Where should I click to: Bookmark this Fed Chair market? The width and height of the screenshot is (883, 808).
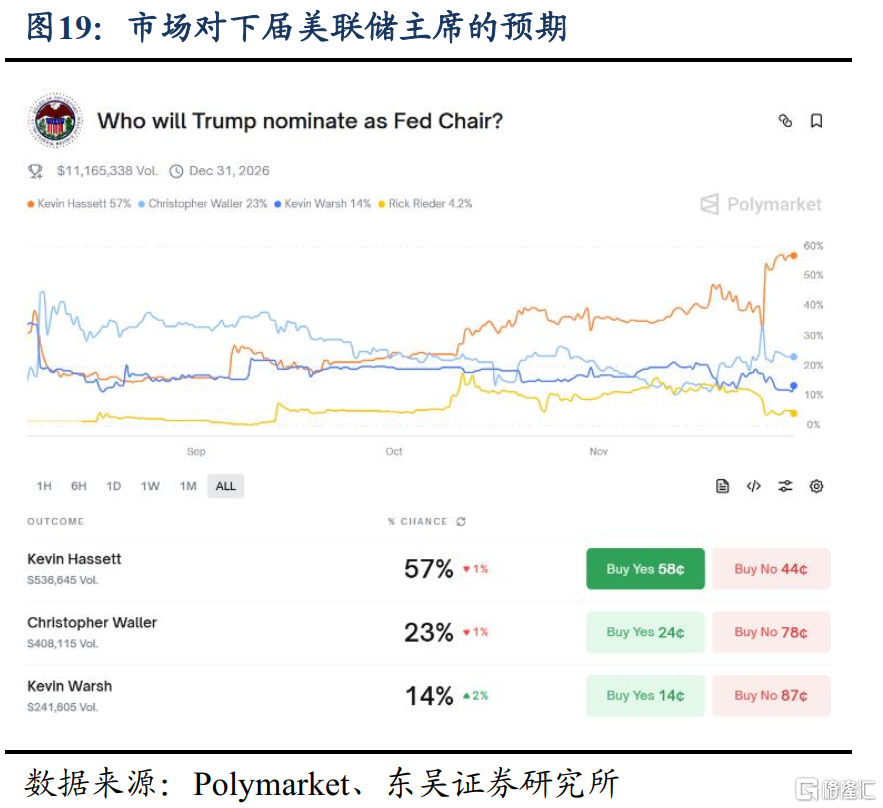click(x=816, y=121)
